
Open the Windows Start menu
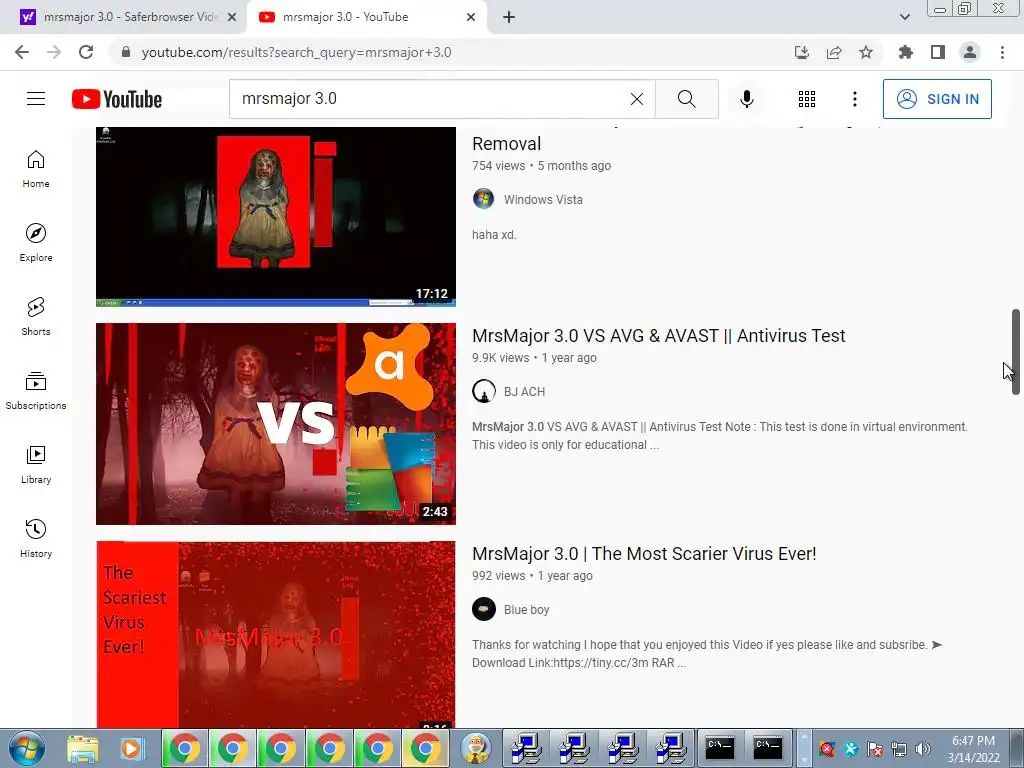(27, 748)
